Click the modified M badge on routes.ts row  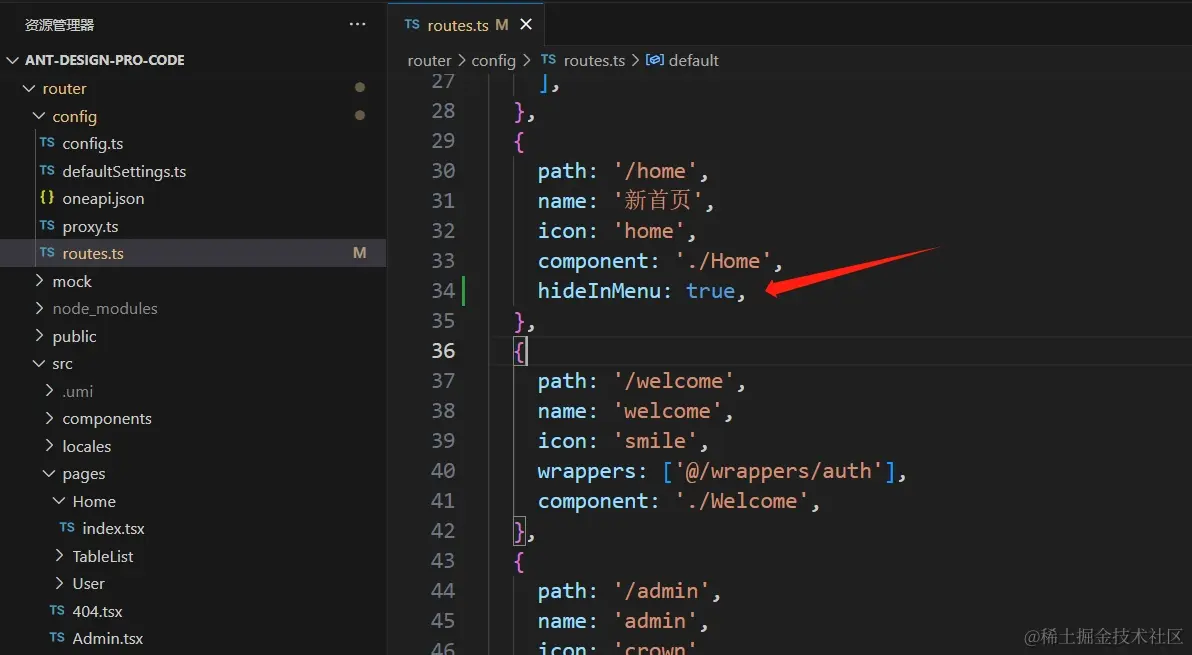point(360,253)
